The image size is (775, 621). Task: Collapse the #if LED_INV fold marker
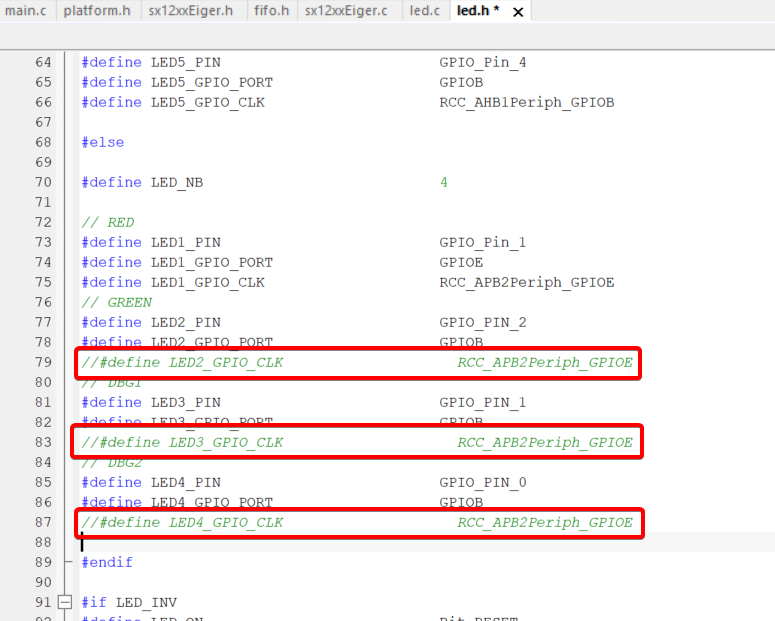pyautogui.click(x=66, y=602)
